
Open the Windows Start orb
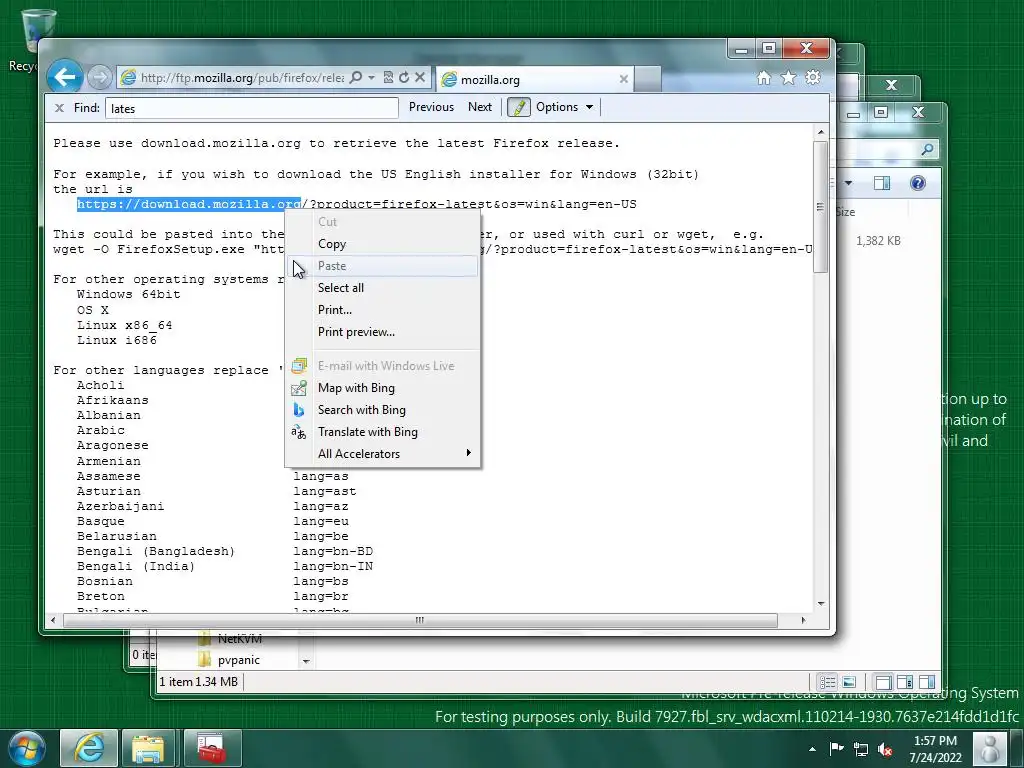click(26, 748)
